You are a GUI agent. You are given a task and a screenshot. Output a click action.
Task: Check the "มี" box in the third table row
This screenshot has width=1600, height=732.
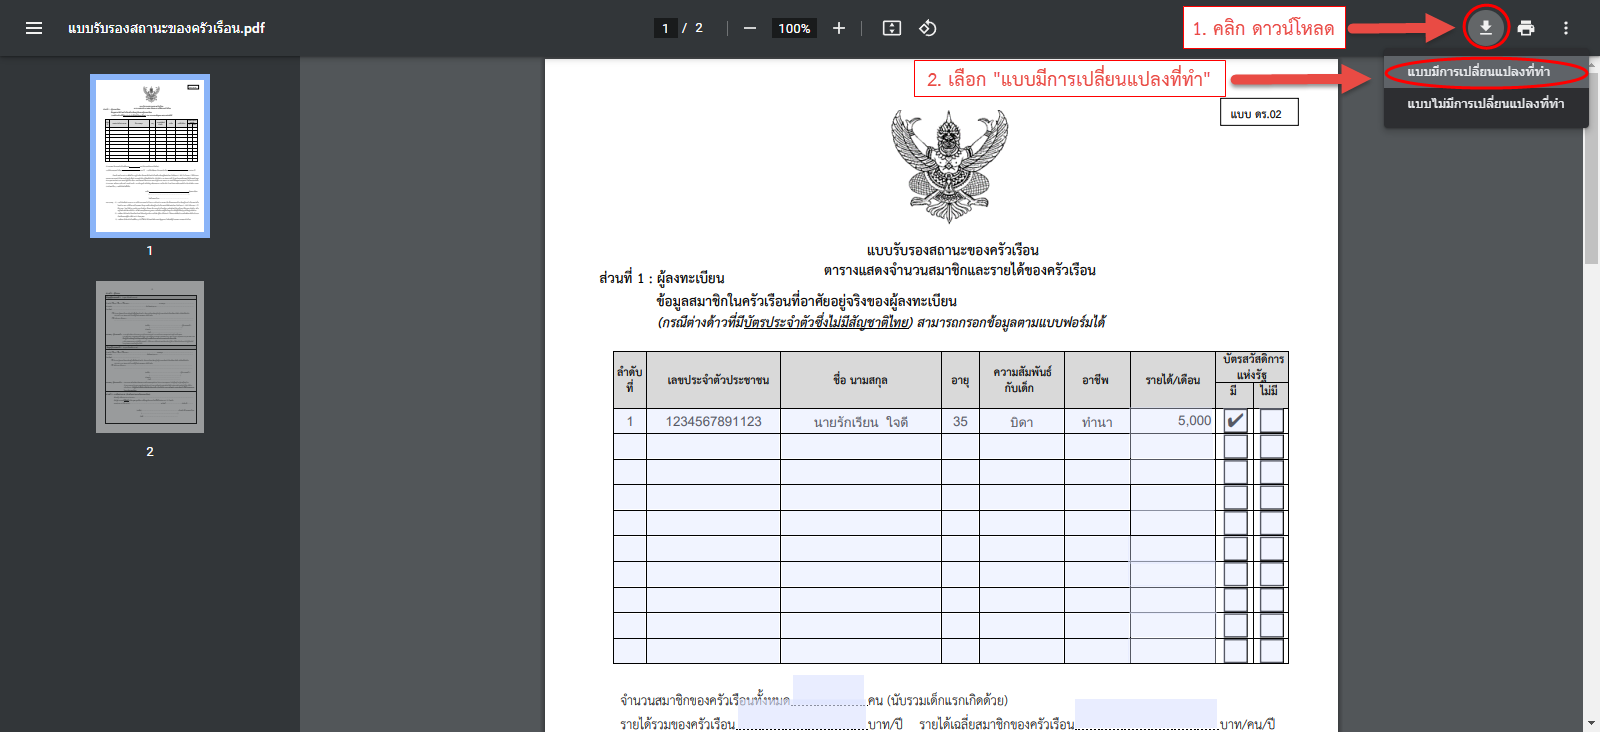[x=1236, y=472]
